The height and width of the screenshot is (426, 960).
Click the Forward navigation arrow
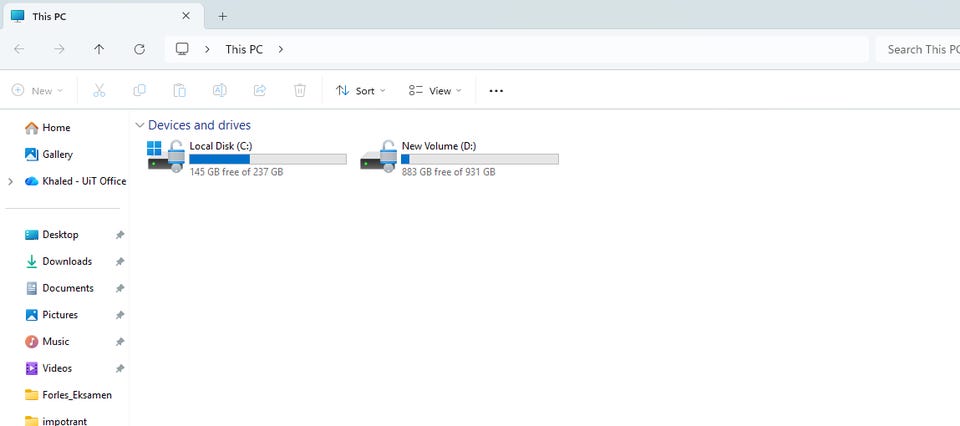(59, 49)
